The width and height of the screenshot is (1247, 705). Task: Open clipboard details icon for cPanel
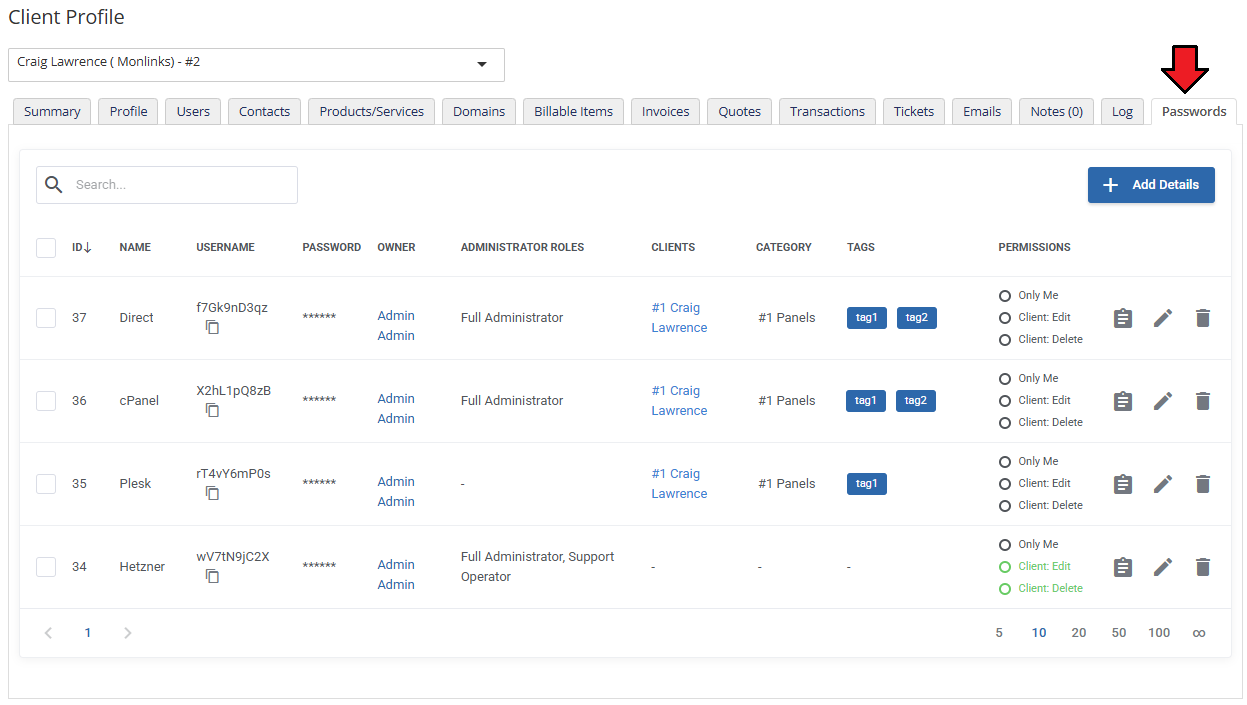[x=1123, y=401]
